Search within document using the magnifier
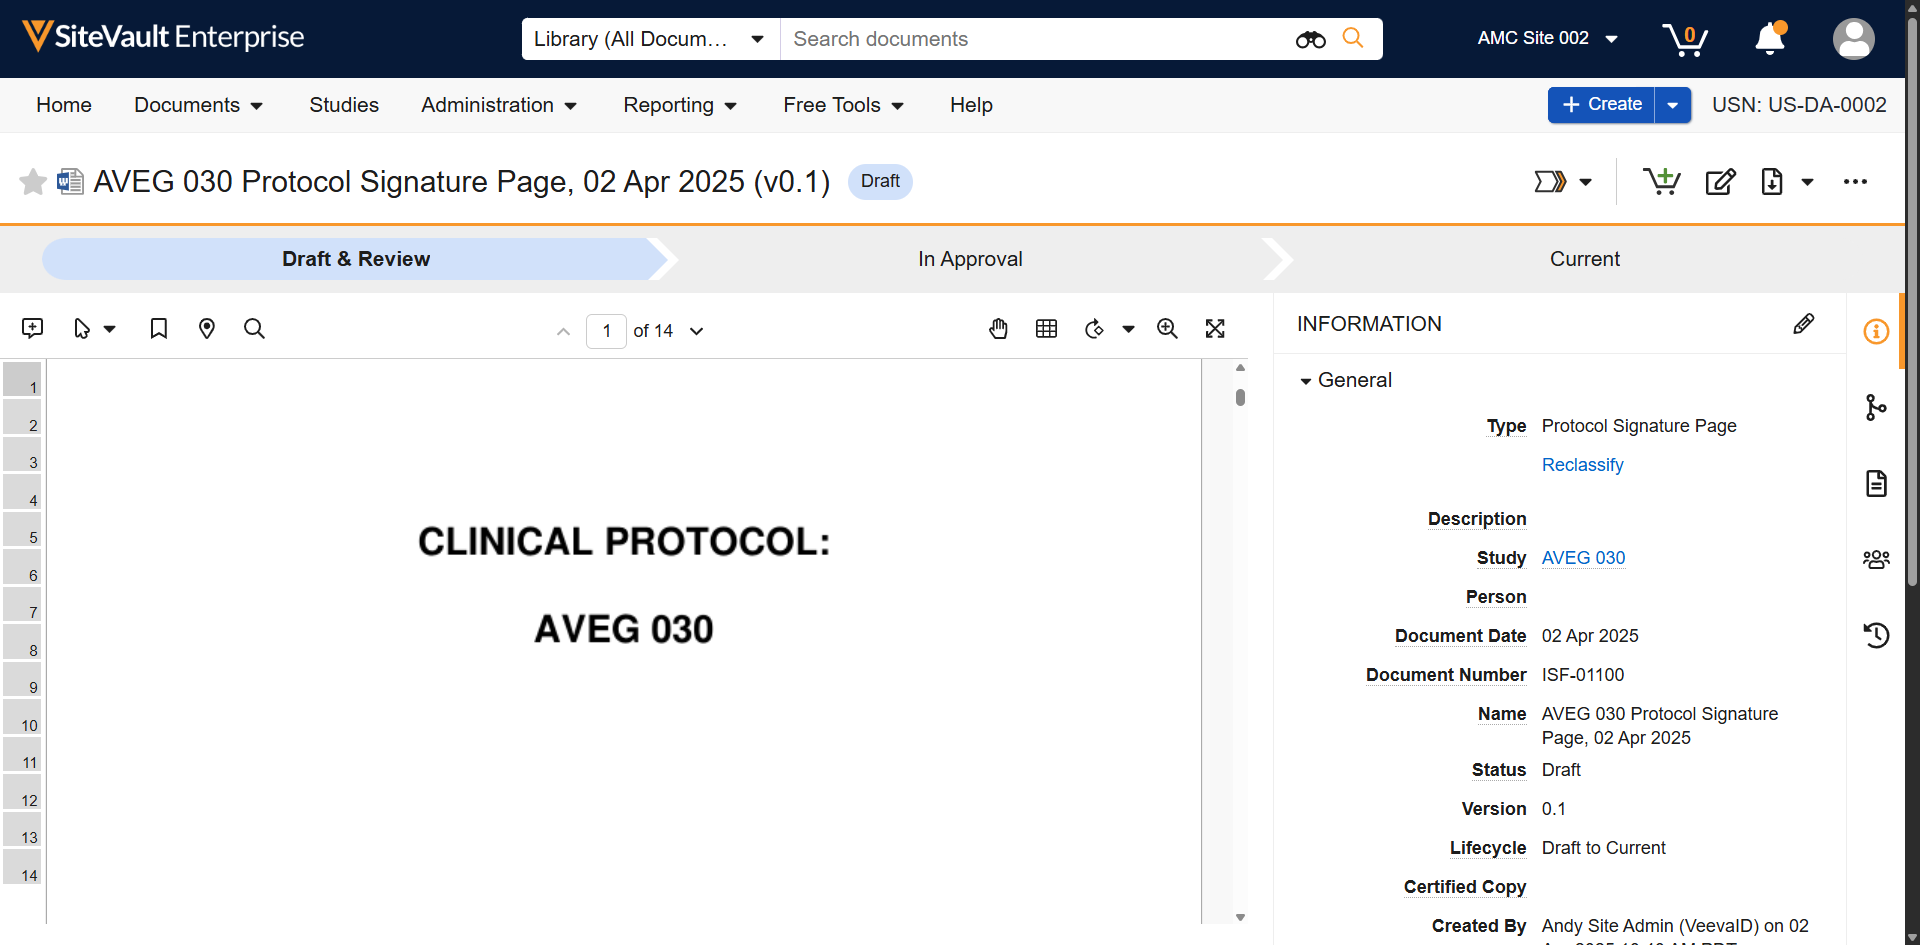 [x=254, y=329]
